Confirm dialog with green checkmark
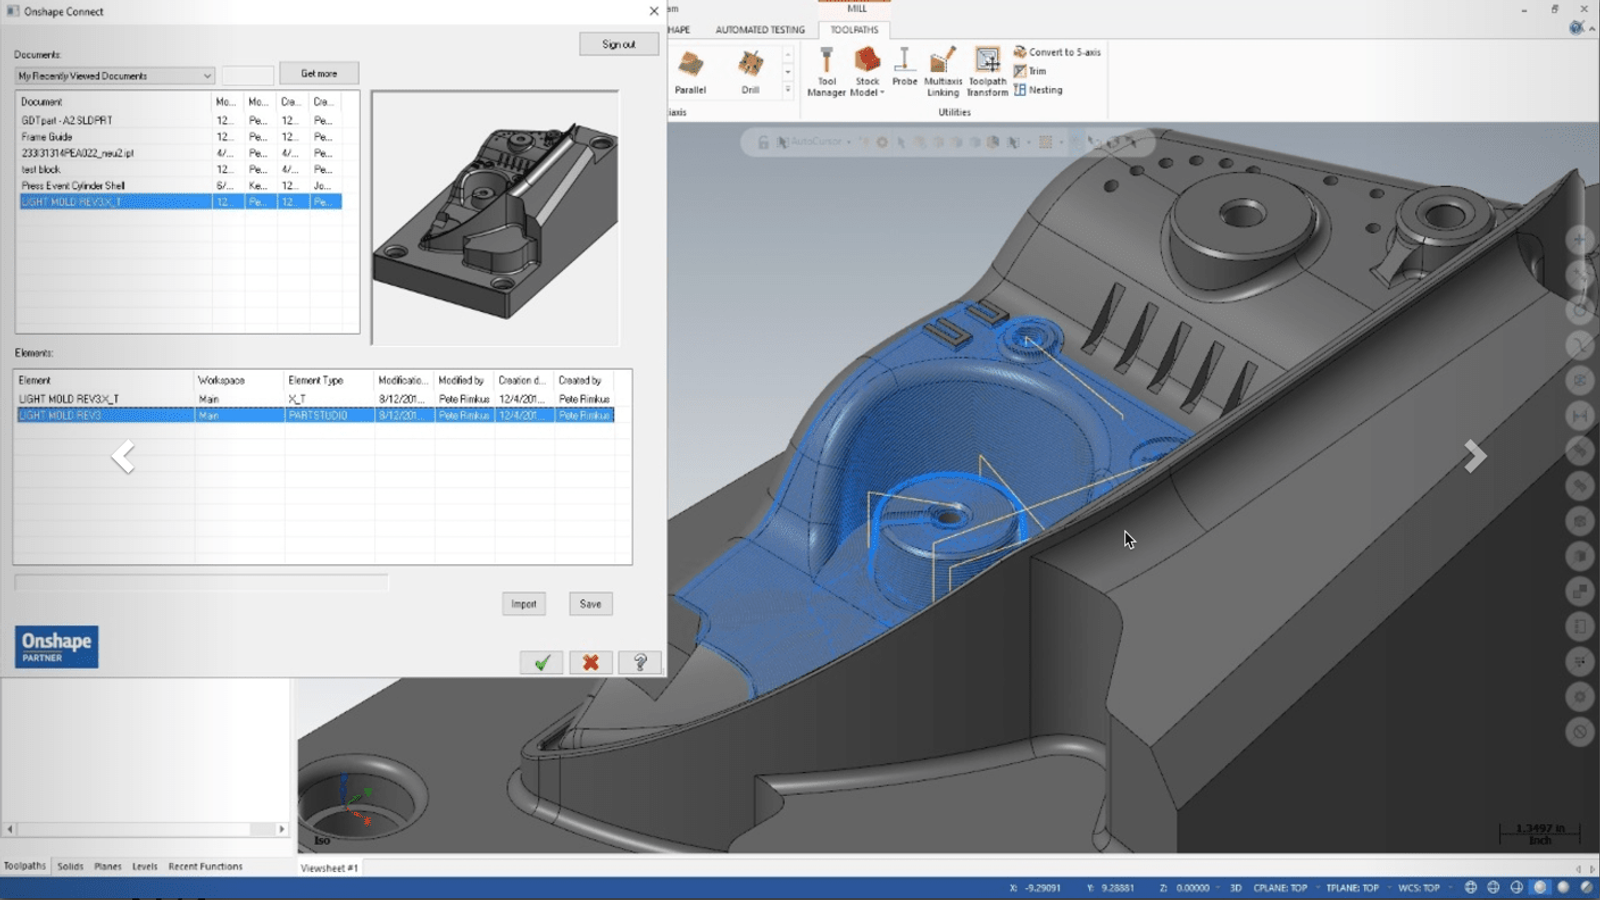 coord(541,663)
